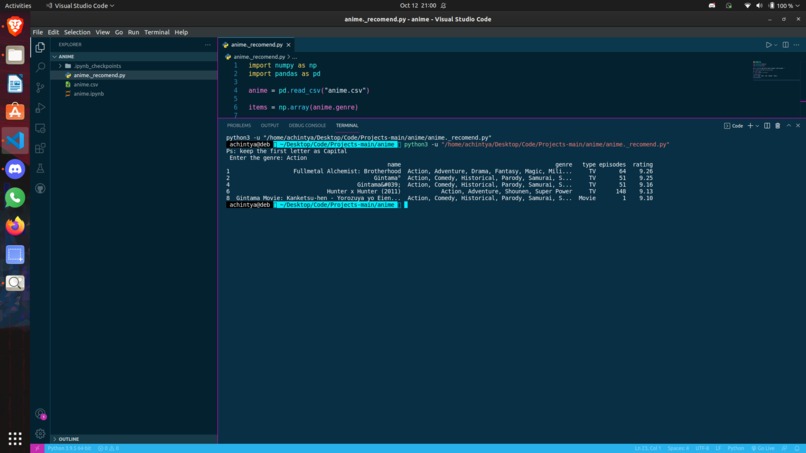The image size is (806, 453).
Task: Open the Visual Studio Code app menu
Action: point(80,6)
